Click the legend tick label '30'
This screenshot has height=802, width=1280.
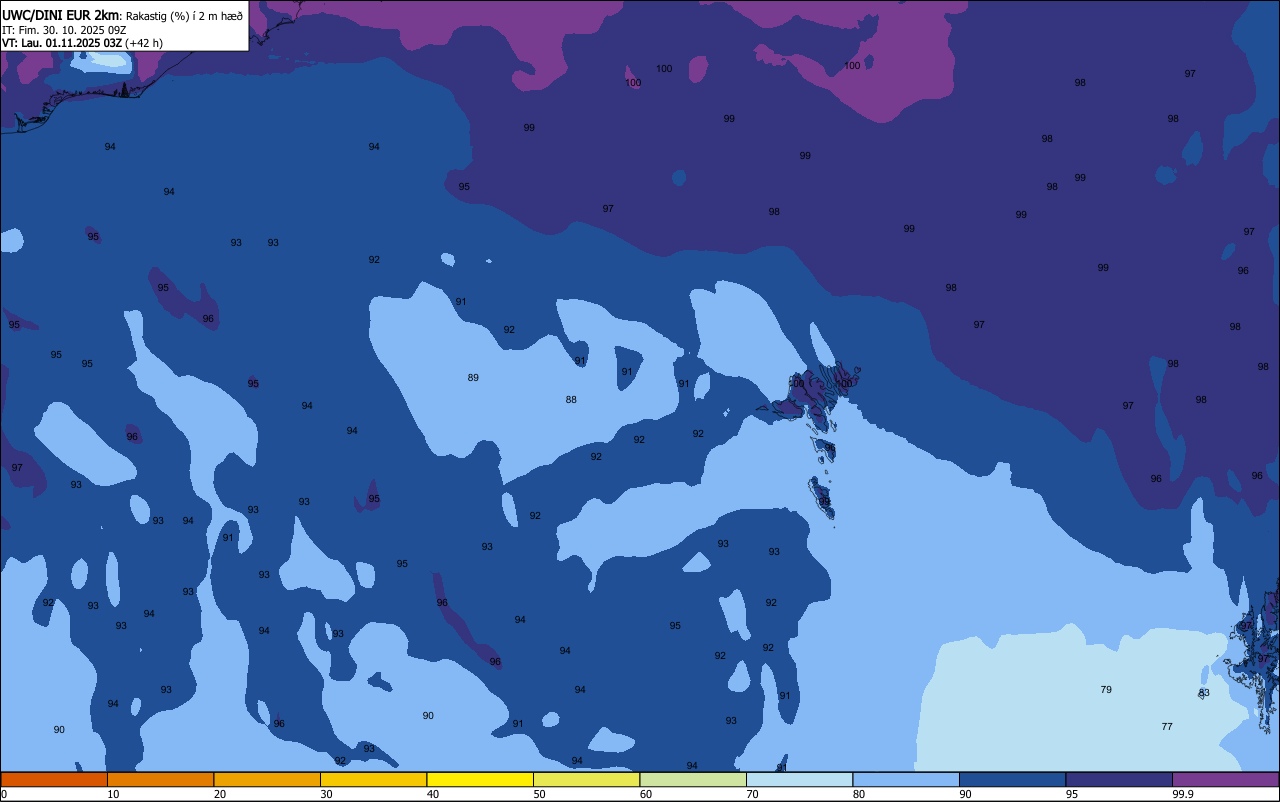click(326, 794)
